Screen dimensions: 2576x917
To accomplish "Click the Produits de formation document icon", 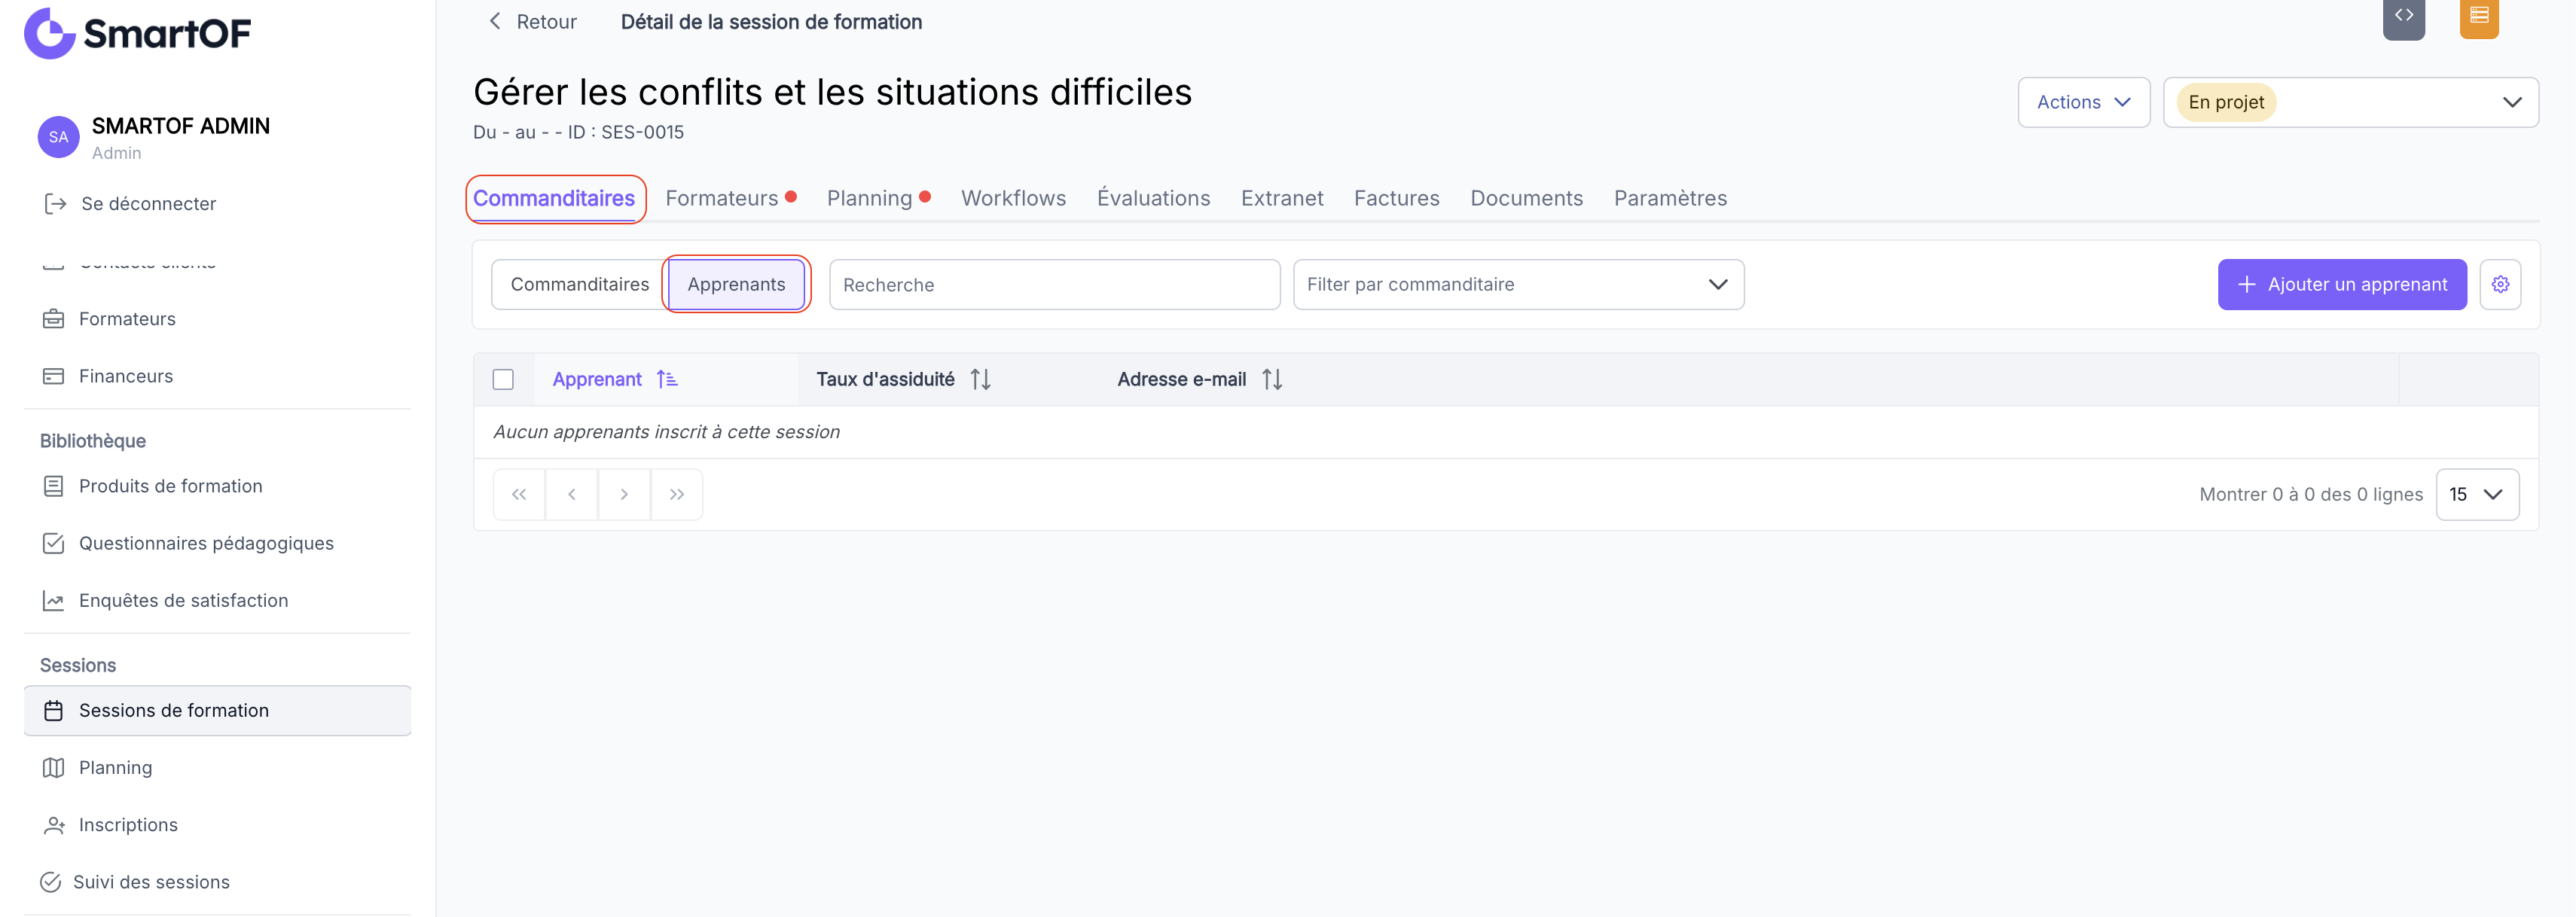I will pos(53,486).
